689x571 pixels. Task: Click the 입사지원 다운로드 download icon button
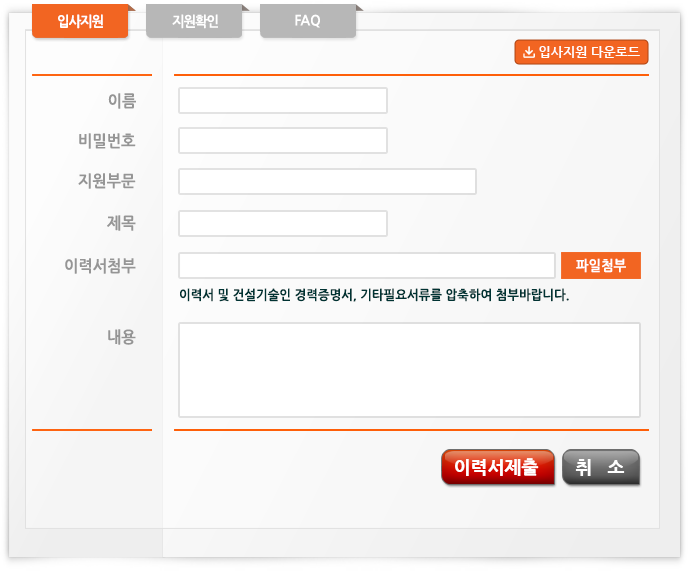tap(581, 52)
